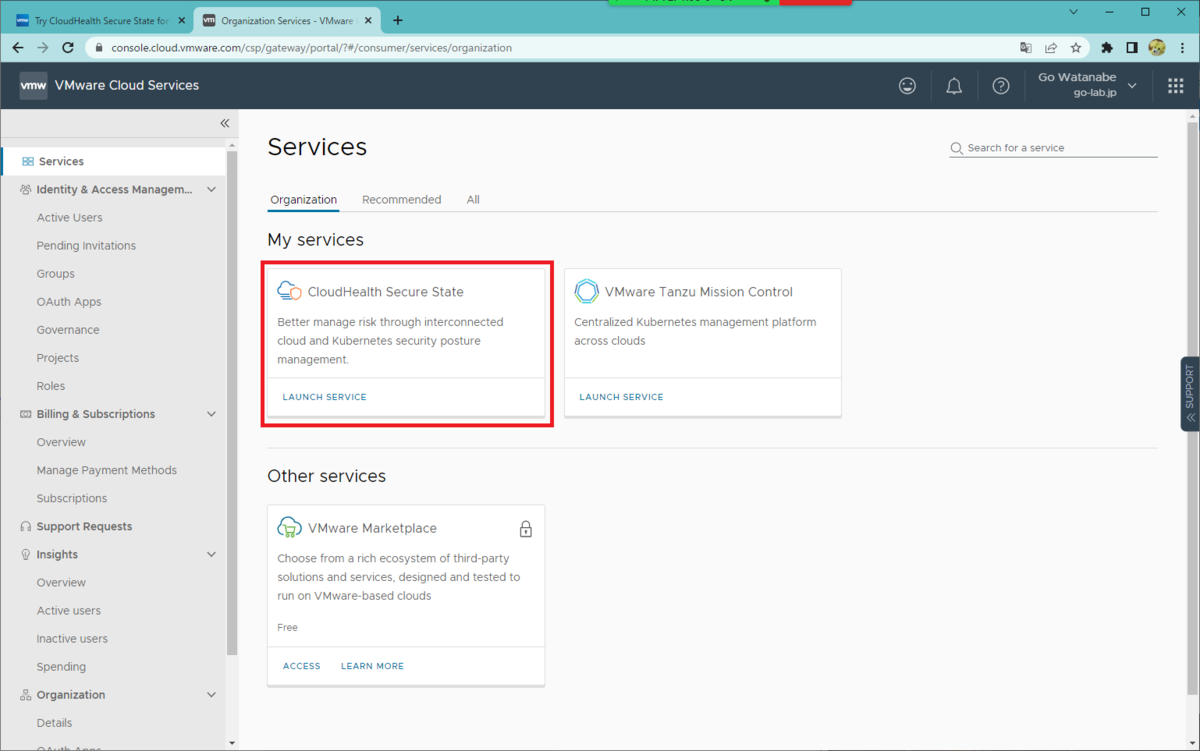The width and height of the screenshot is (1200, 751).
Task: Open the tab search chevron in title bar
Action: click(1073, 12)
